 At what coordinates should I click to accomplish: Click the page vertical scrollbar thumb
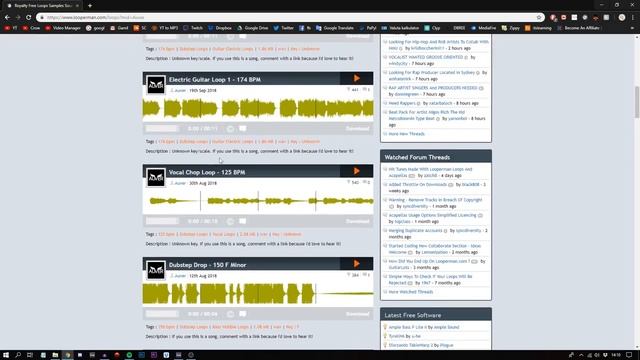637,102
